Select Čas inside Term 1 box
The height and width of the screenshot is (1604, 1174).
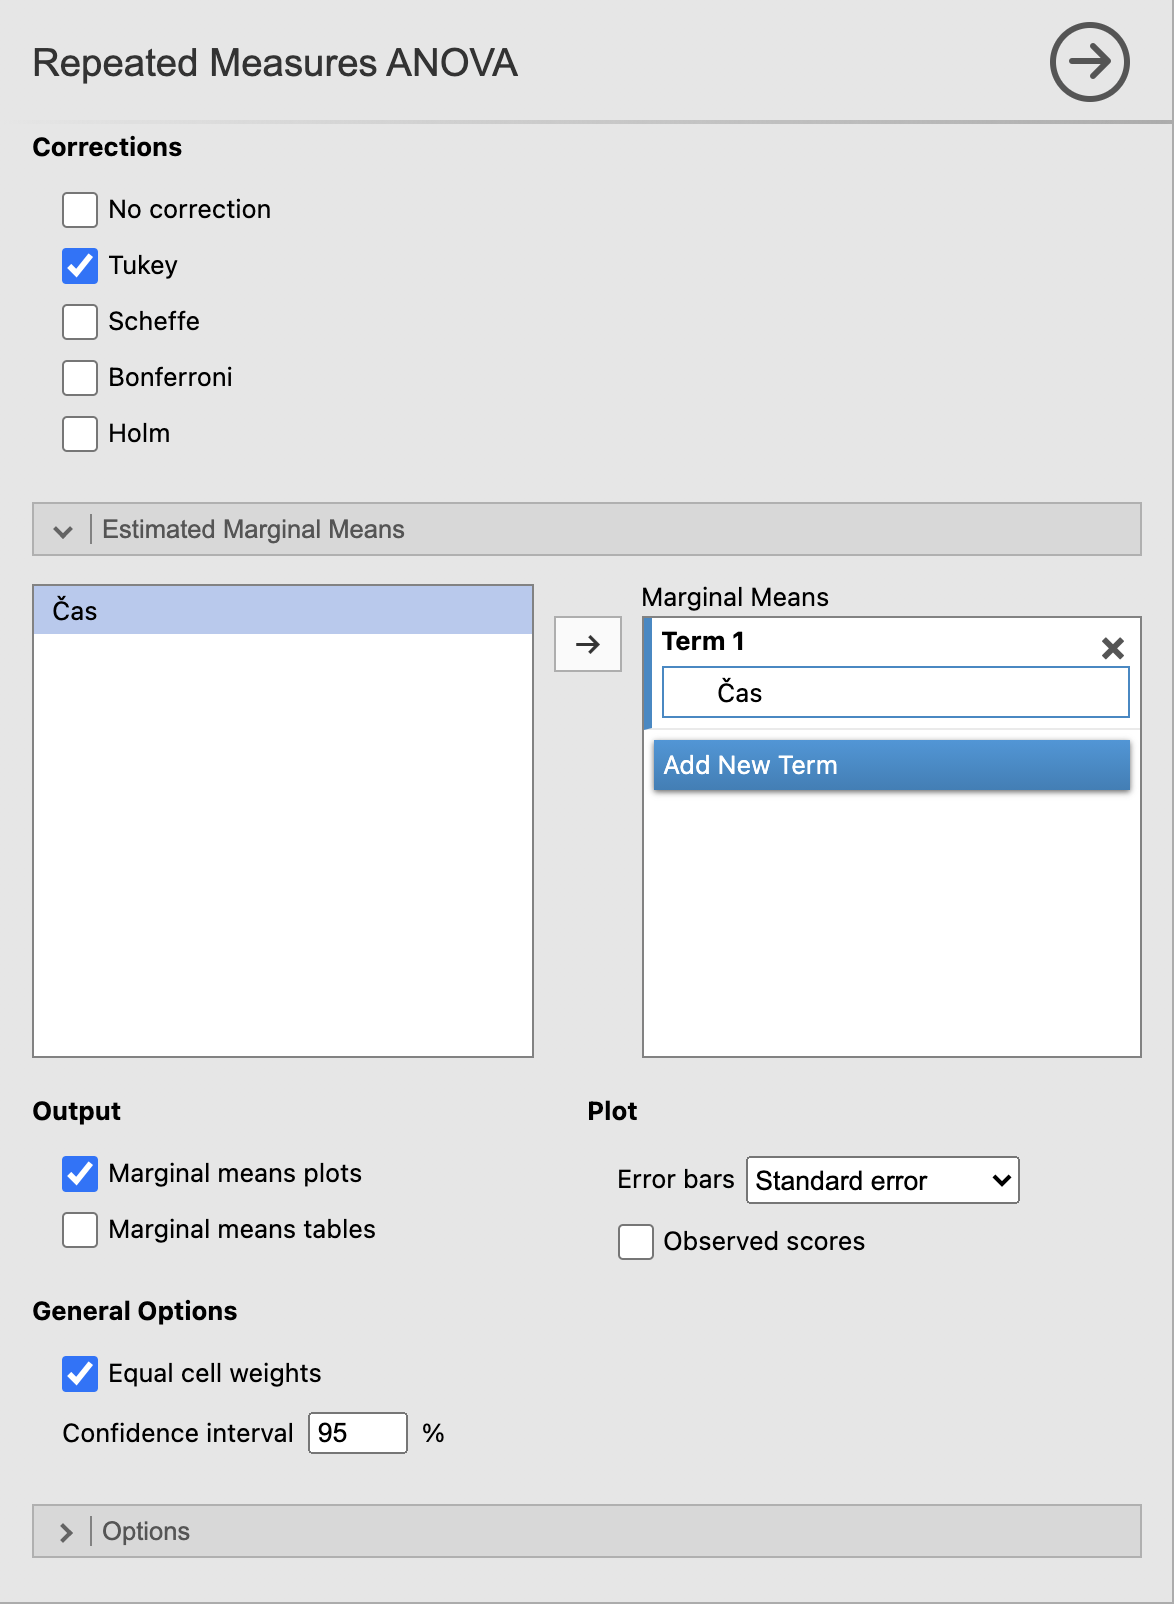[x=896, y=692]
